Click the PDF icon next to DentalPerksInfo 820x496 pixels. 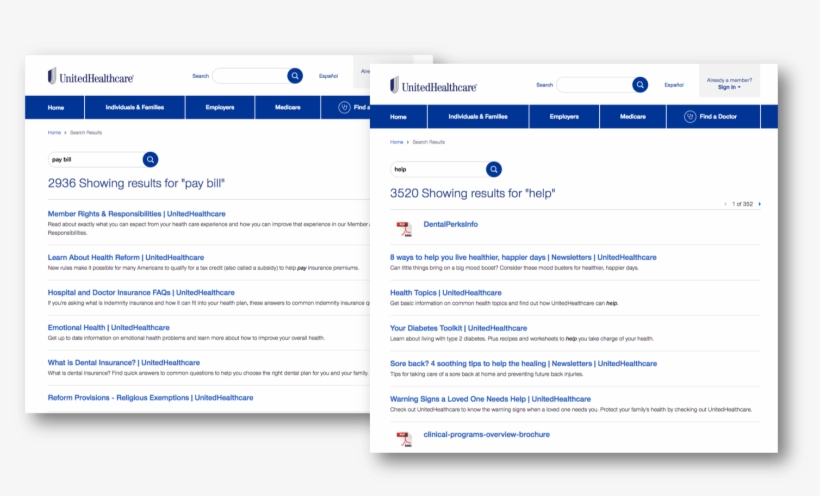pos(404,229)
